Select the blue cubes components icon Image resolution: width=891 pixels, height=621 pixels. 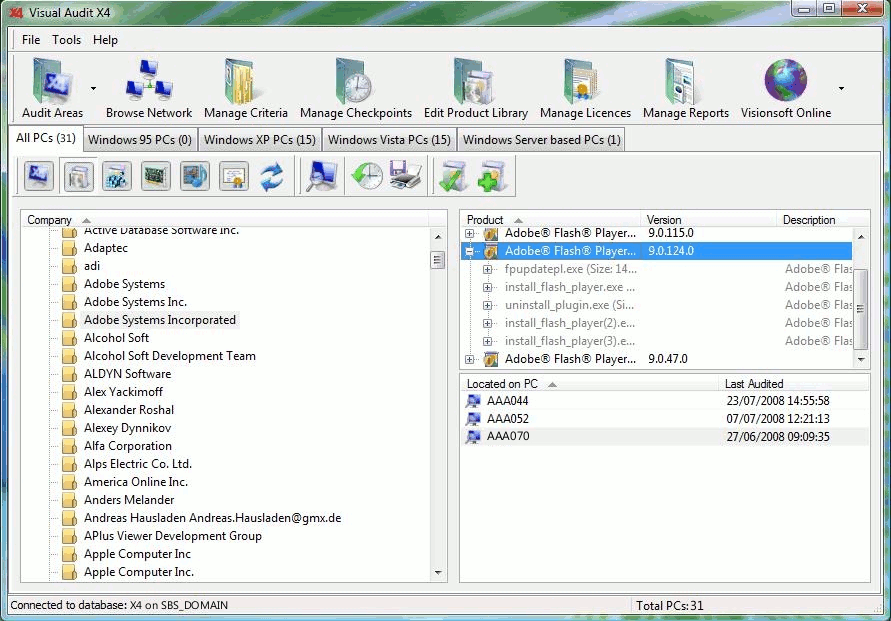coord(117,176)
